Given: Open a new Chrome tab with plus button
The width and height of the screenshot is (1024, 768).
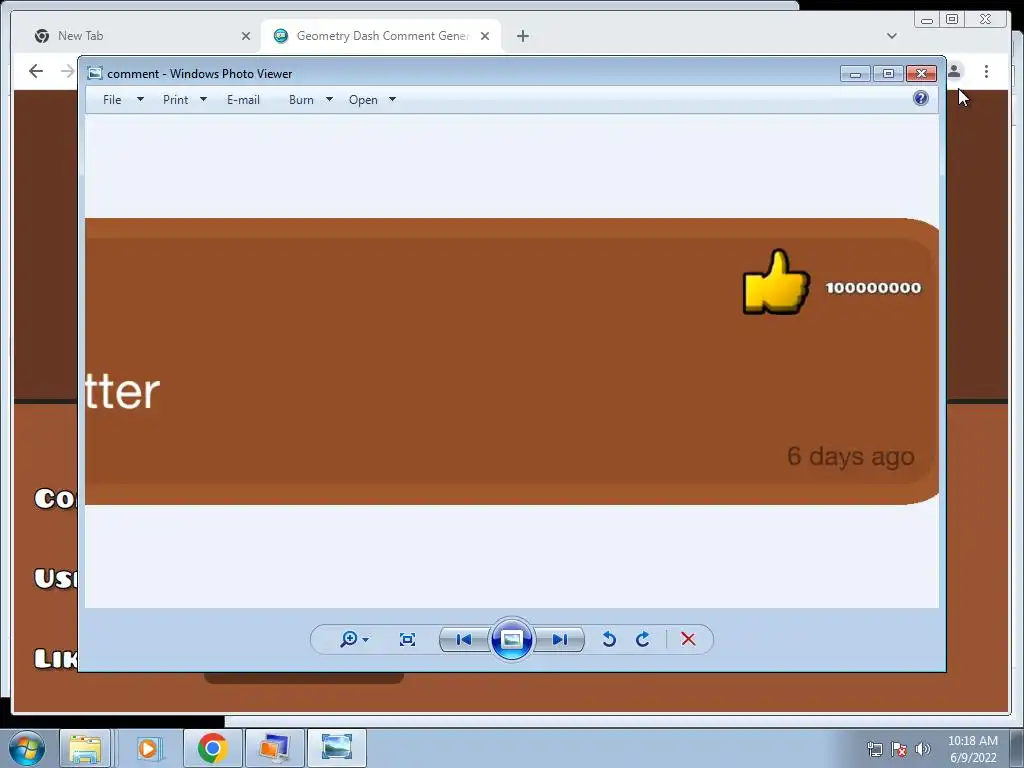Looking at the screenshot, I should [x=523, y=36].
